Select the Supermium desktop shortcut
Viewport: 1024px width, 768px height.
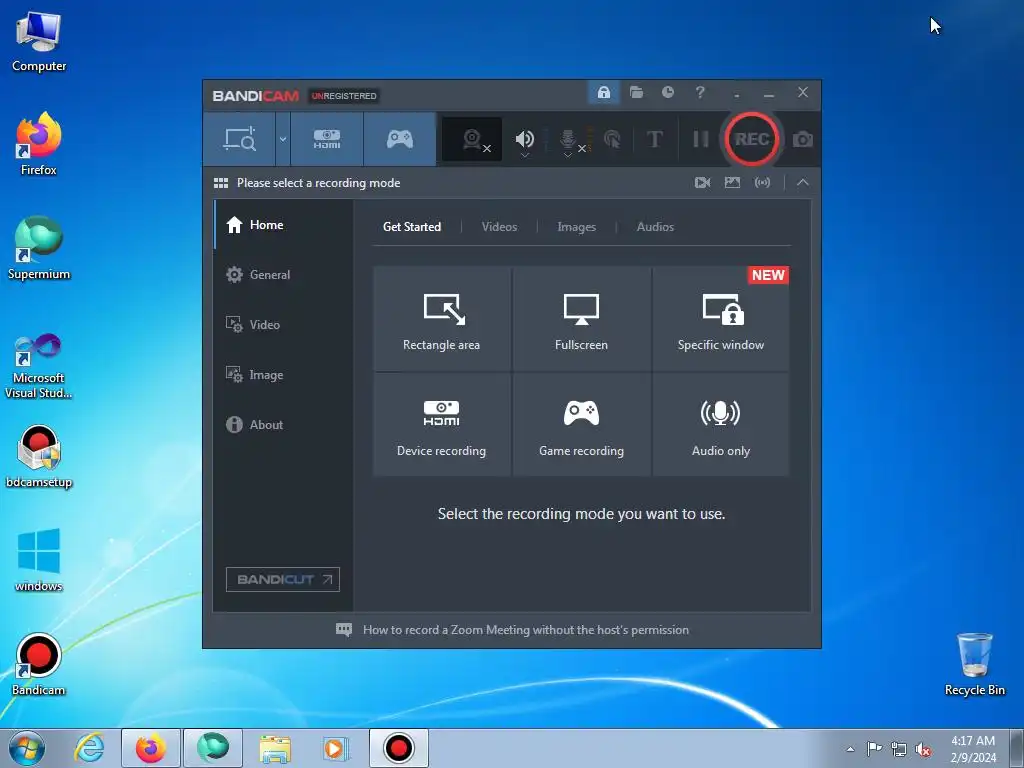tap(39, 248)
